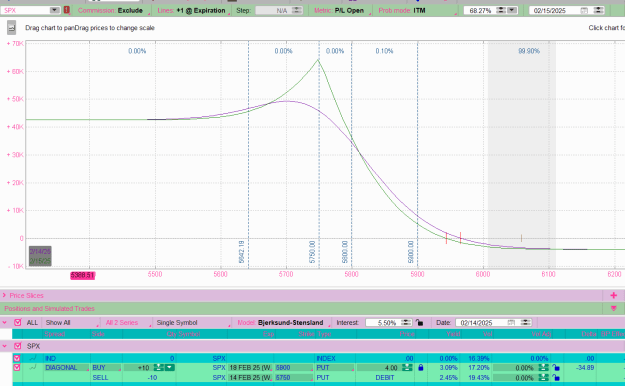Viewport: 625px width, 386px height.
Task: Open BUY side dropdown
Action: (106, 368)
